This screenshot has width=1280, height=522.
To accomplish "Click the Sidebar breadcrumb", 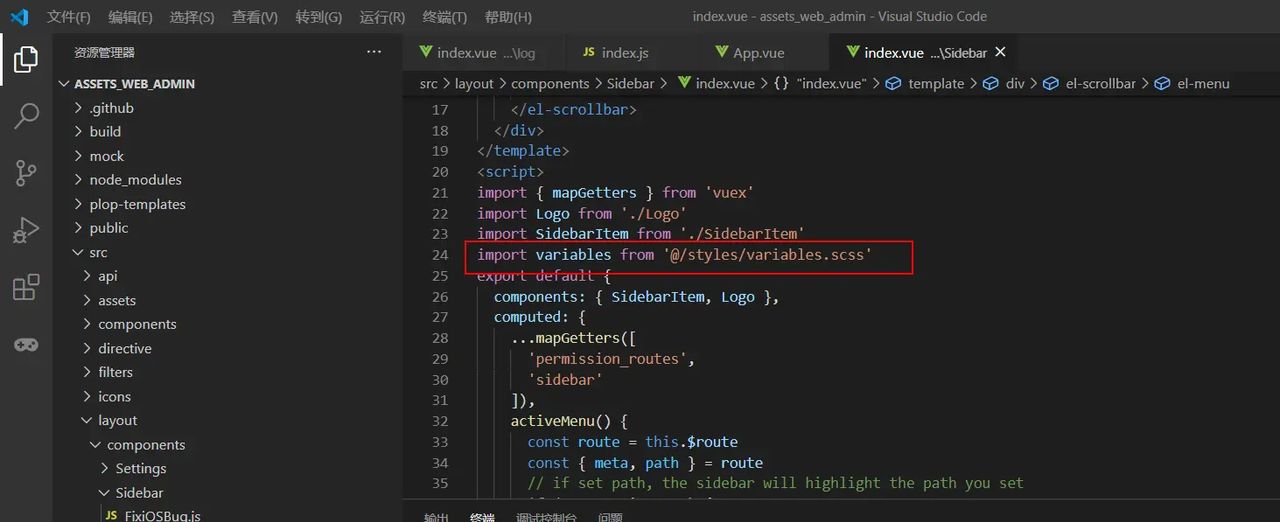I will [630, 84].
